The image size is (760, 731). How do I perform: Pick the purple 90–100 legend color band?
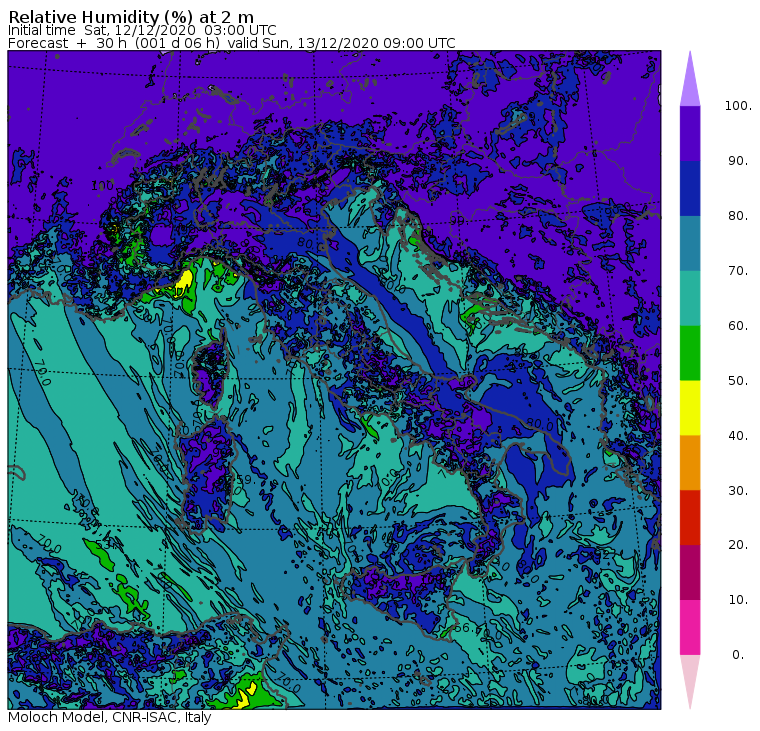pyautogui.click(x=690, y=133)
